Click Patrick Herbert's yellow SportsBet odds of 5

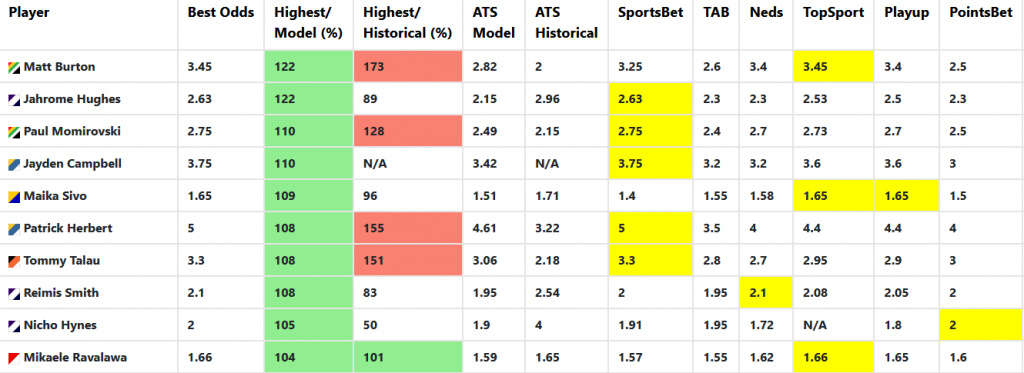651,229
